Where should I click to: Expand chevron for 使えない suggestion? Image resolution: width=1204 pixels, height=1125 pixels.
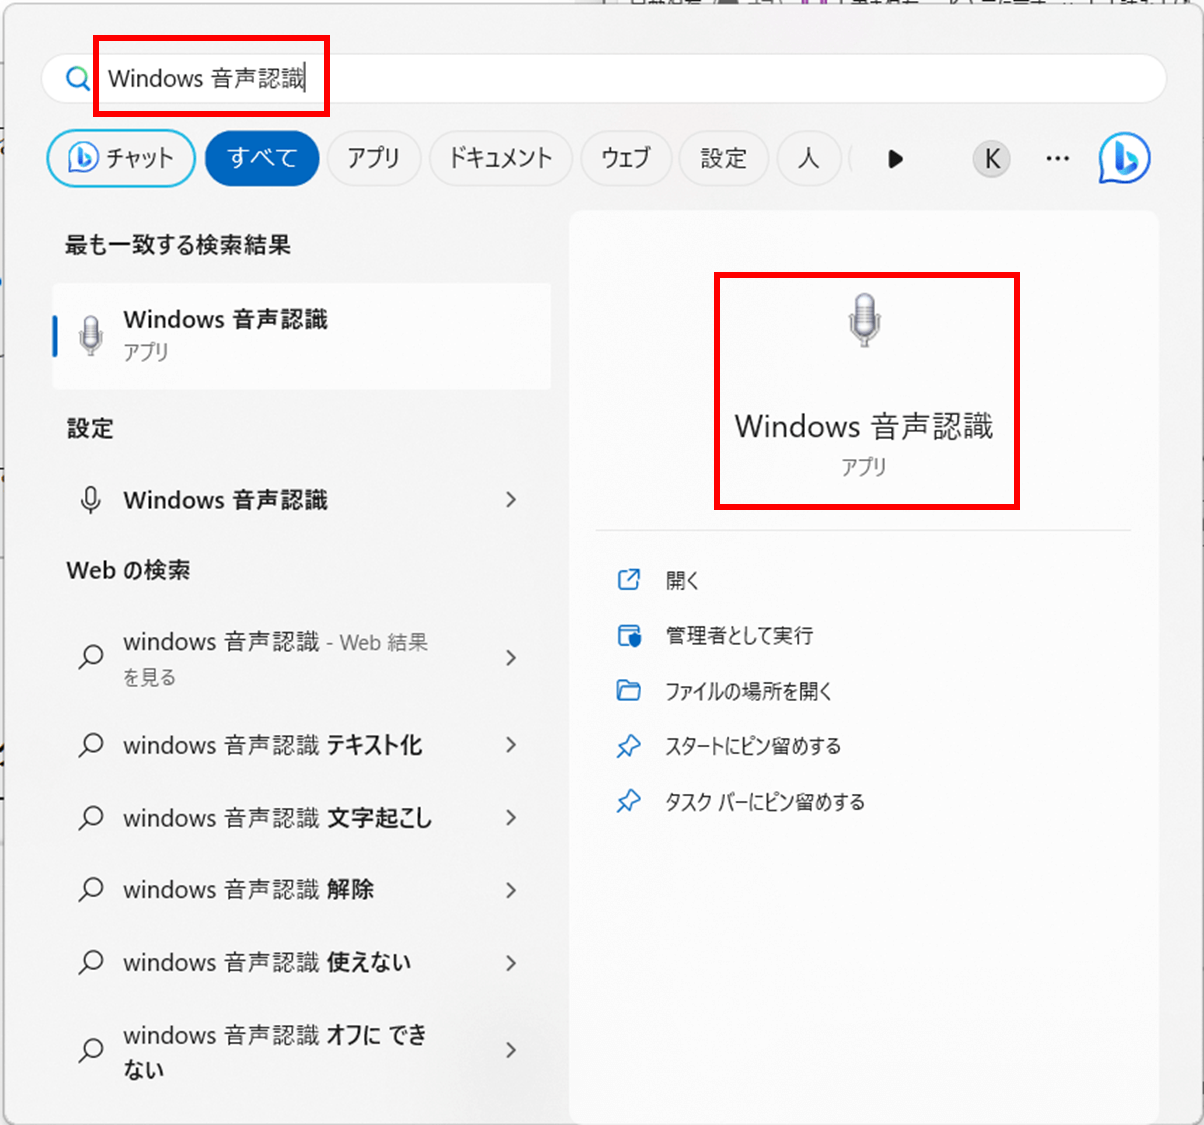(x=511, y=963)
